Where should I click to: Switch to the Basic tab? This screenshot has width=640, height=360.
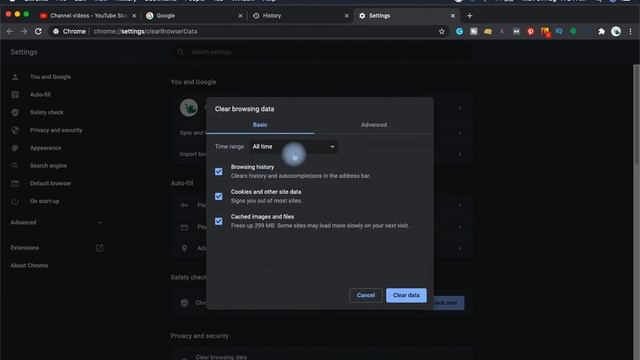pyautogui.click(x=260, y=125)
